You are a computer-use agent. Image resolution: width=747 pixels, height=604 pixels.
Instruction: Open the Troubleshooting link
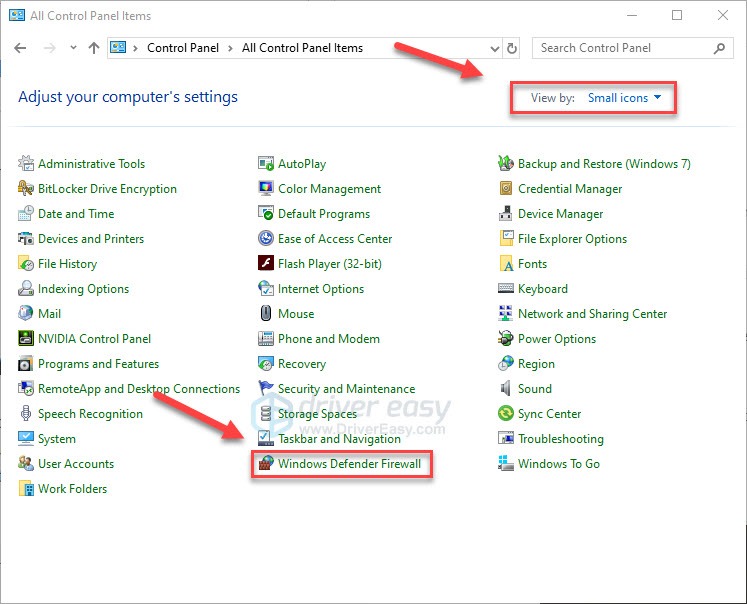(x=561, y=439)
